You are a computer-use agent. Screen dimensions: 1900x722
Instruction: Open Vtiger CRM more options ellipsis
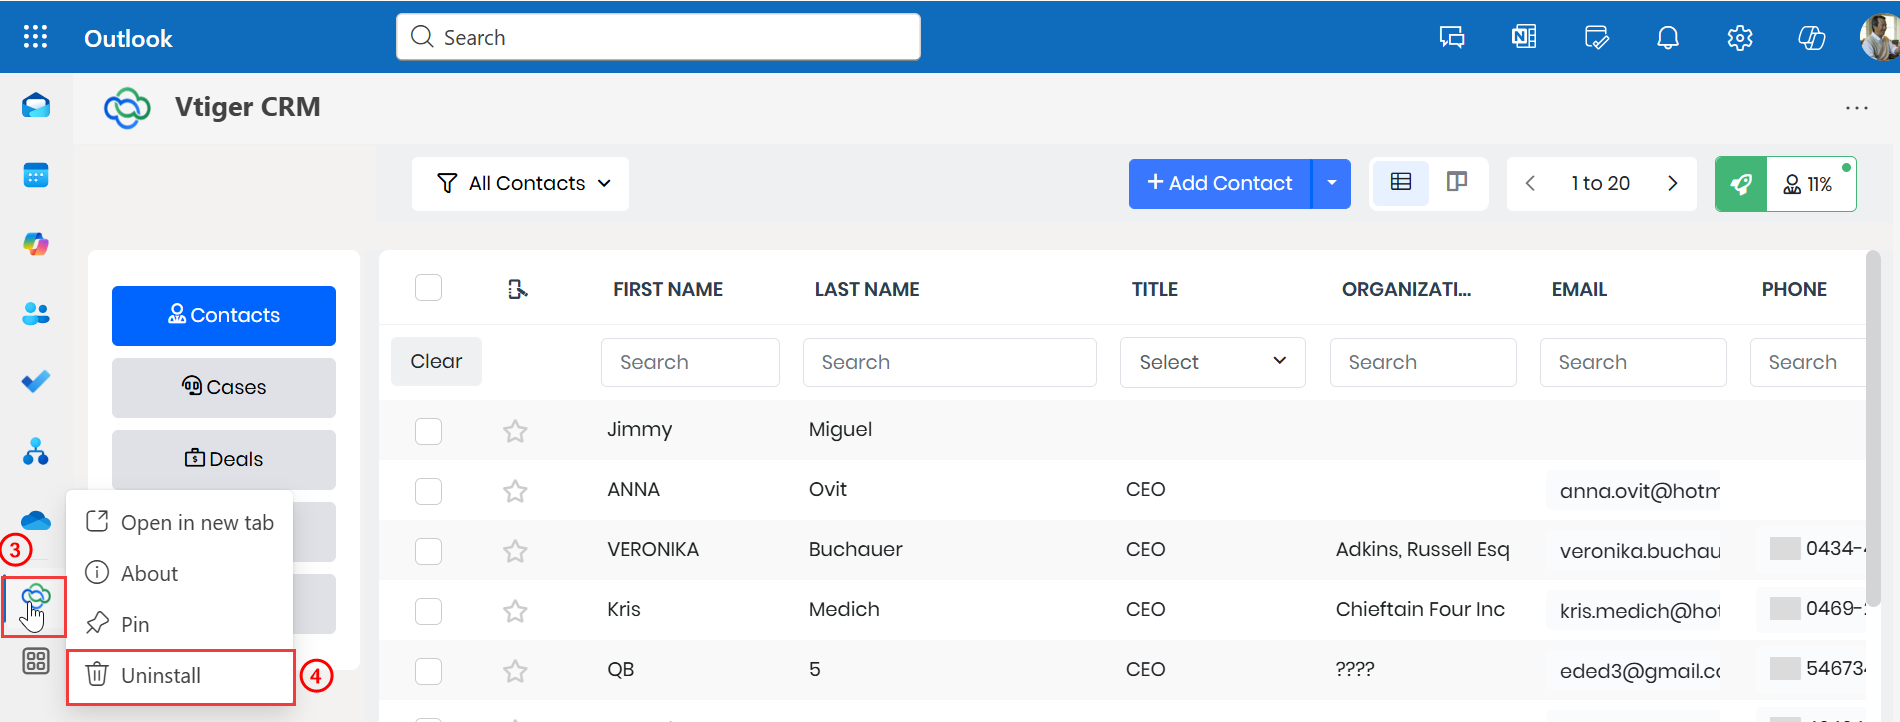pyautogui.click(x=1857, y=108)
